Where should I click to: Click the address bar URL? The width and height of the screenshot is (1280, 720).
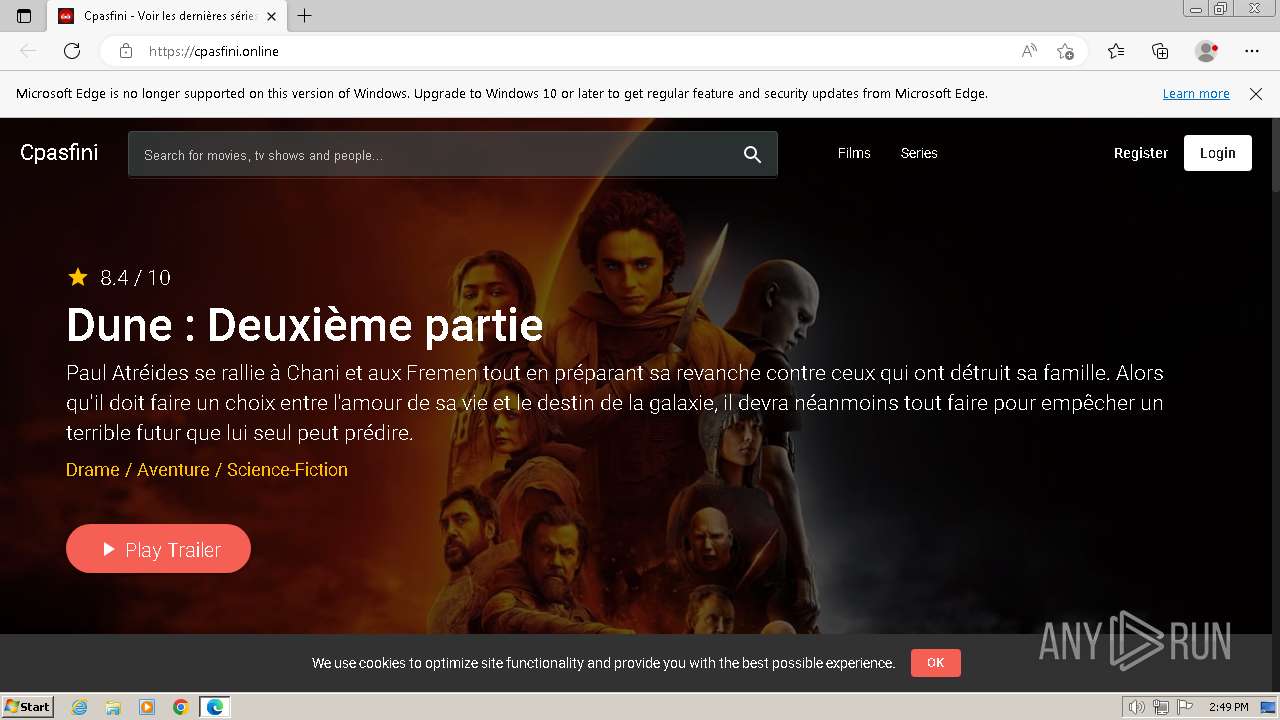click(x=214, y=51)
